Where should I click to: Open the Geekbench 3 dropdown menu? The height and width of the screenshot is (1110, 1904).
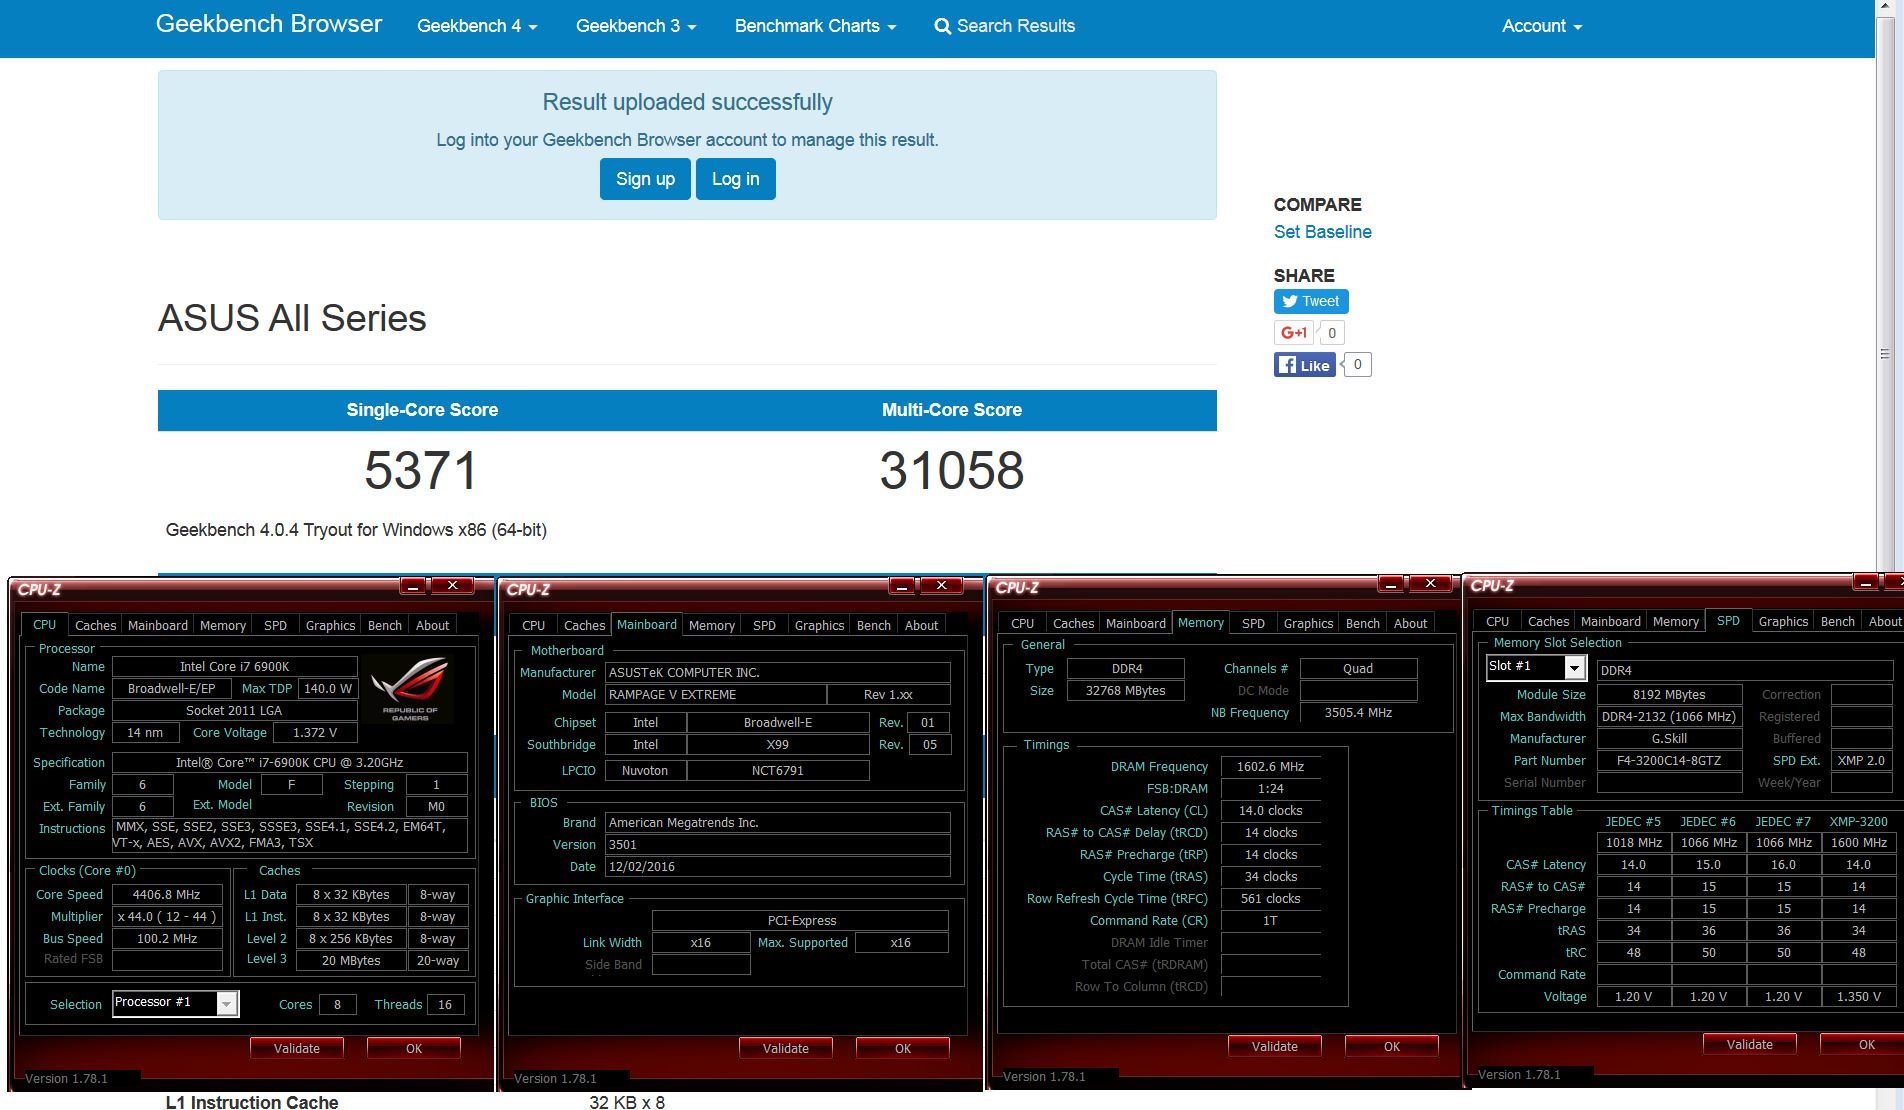pyautogui.click(x=636, y=26)
